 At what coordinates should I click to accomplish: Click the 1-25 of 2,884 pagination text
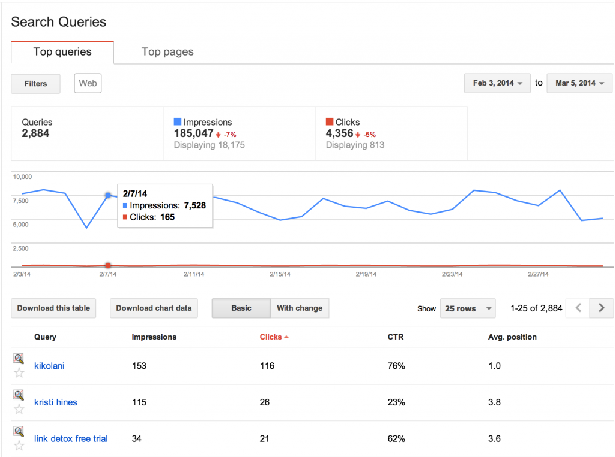point(537,308)
